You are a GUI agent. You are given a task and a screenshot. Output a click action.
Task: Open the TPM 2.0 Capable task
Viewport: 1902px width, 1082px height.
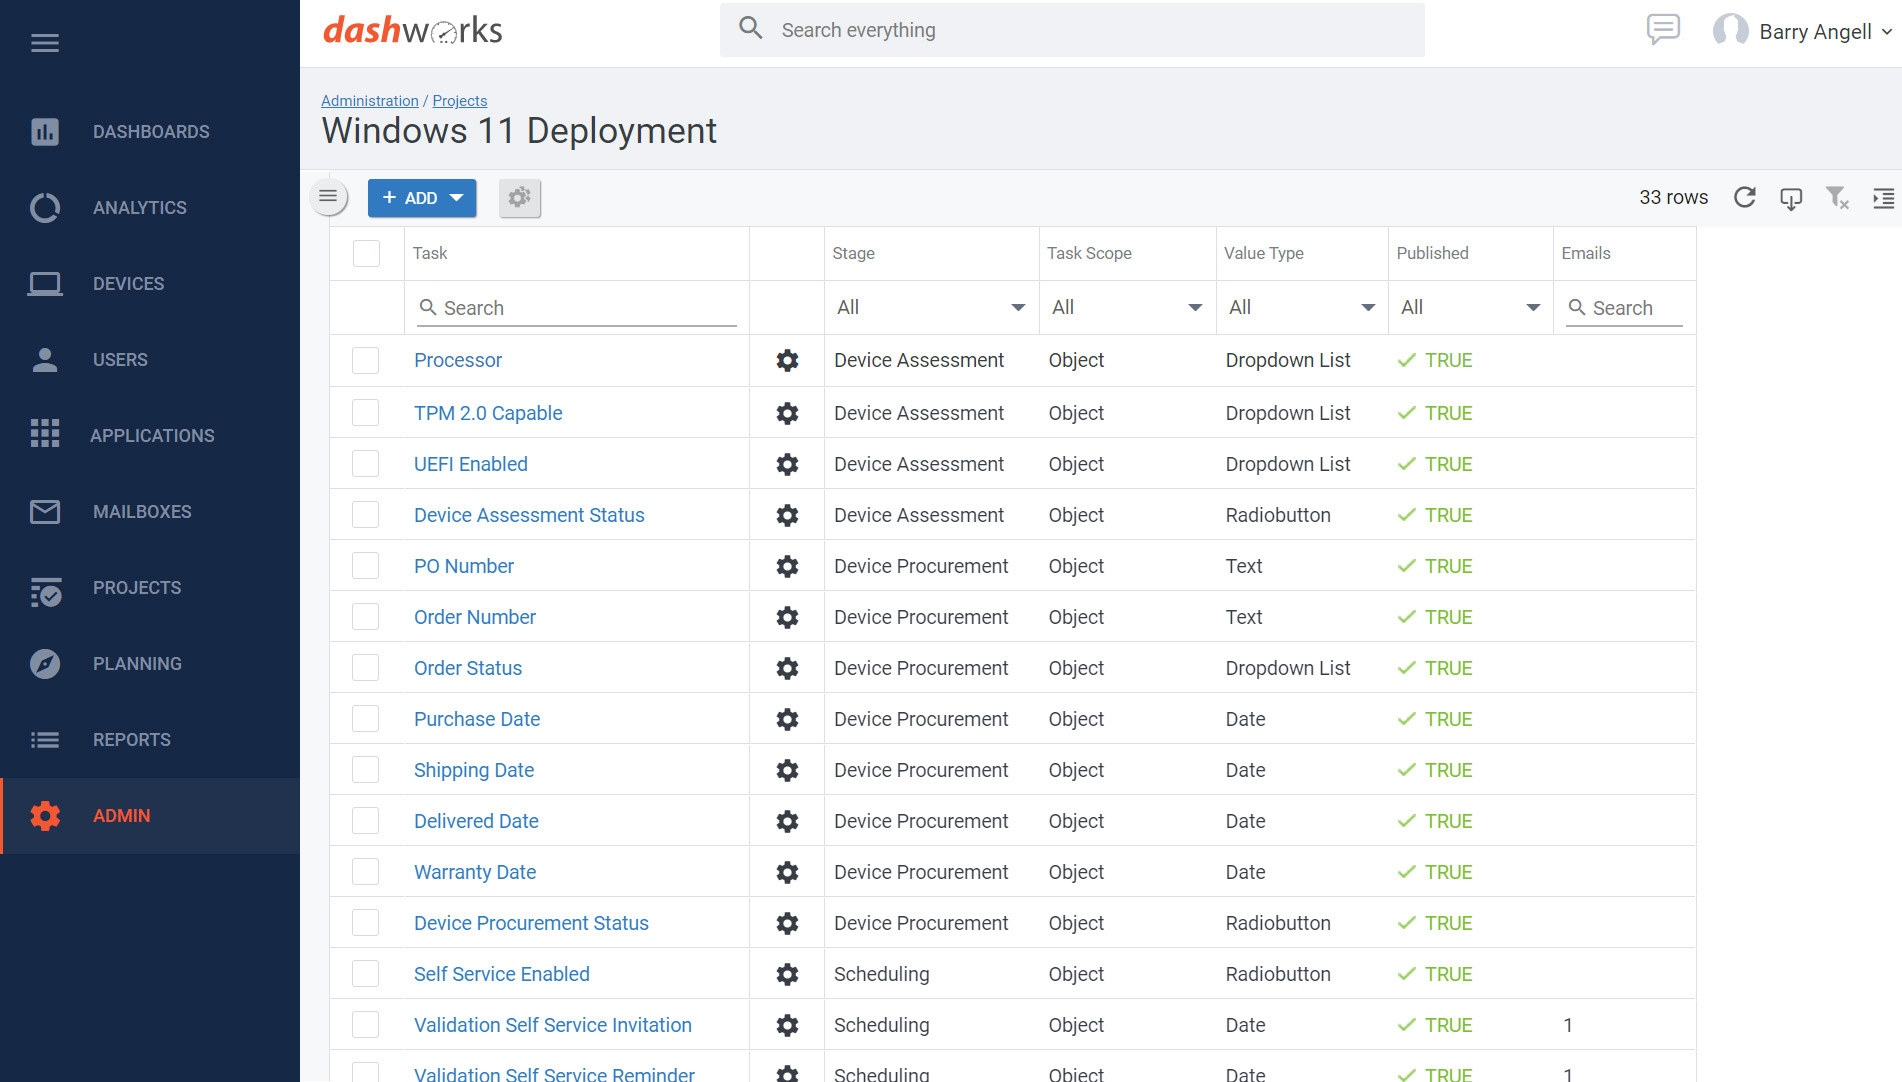(488, 413)
